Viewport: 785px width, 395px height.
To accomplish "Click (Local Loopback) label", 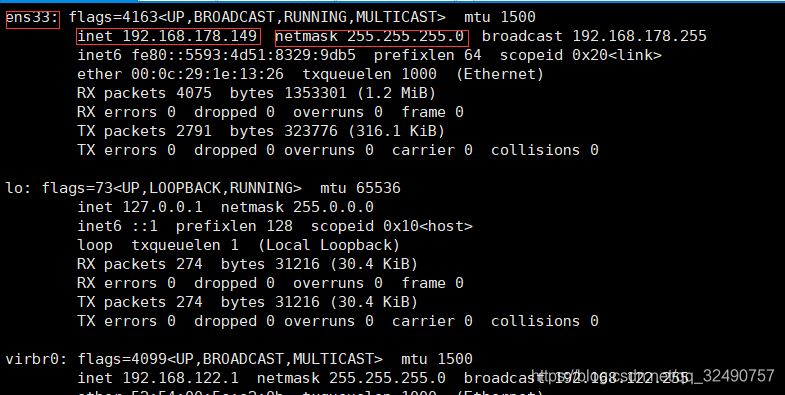I will tap(329, 245).
